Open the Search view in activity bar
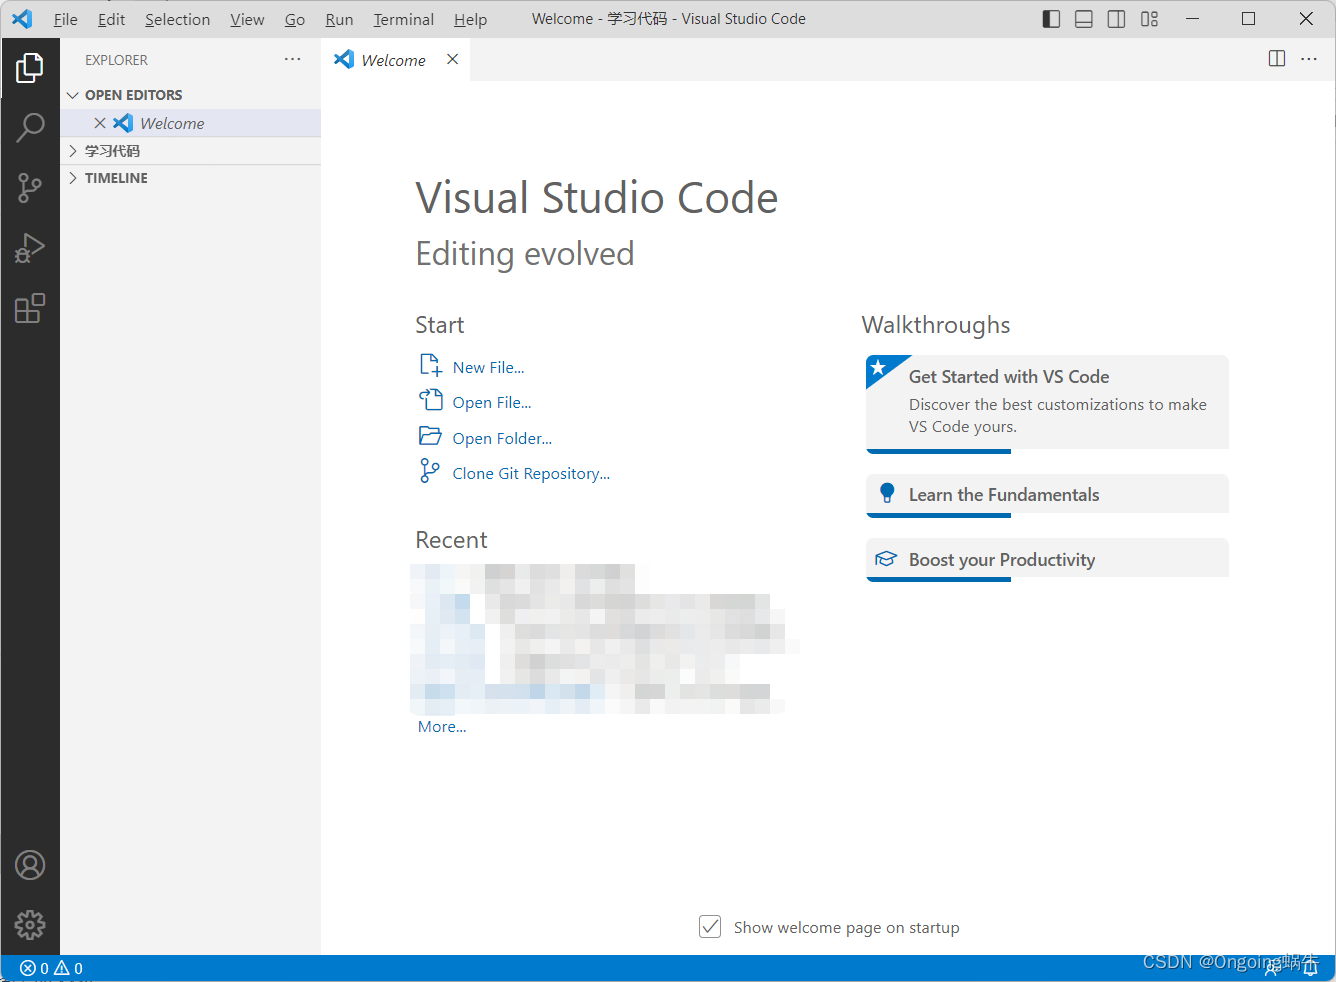 30,127
